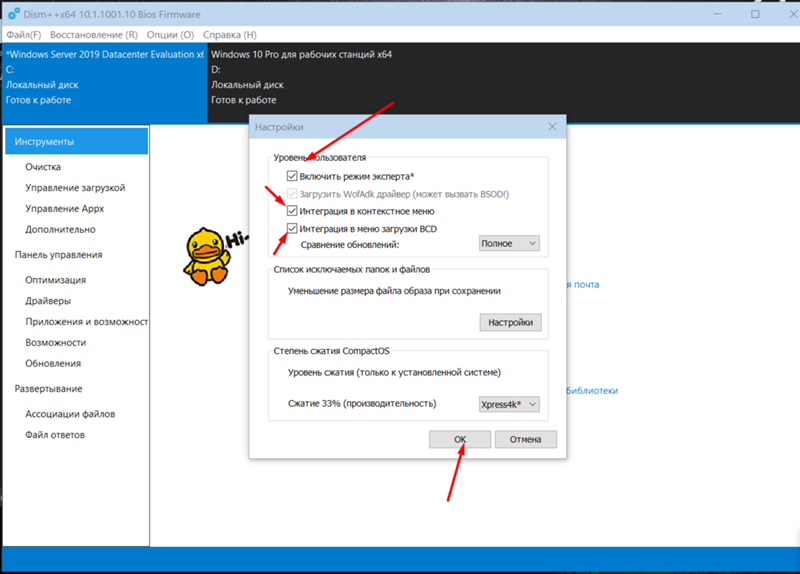Open Приложения и возможности in sidebar
The image size is (800, 574).
click(x=86, y=321)
